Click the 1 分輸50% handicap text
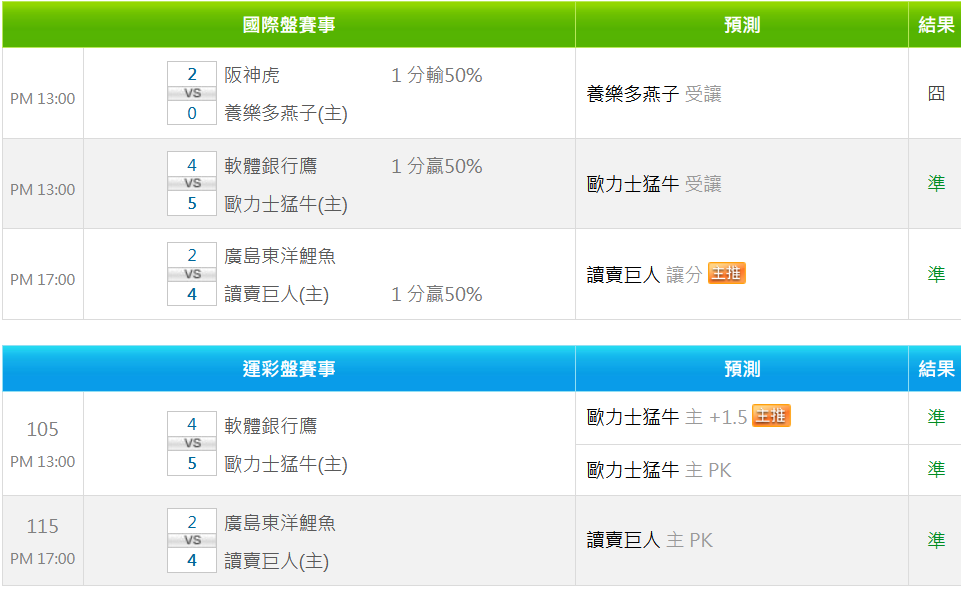The height and width of the screenshot is (589, 961). (437, 75)
